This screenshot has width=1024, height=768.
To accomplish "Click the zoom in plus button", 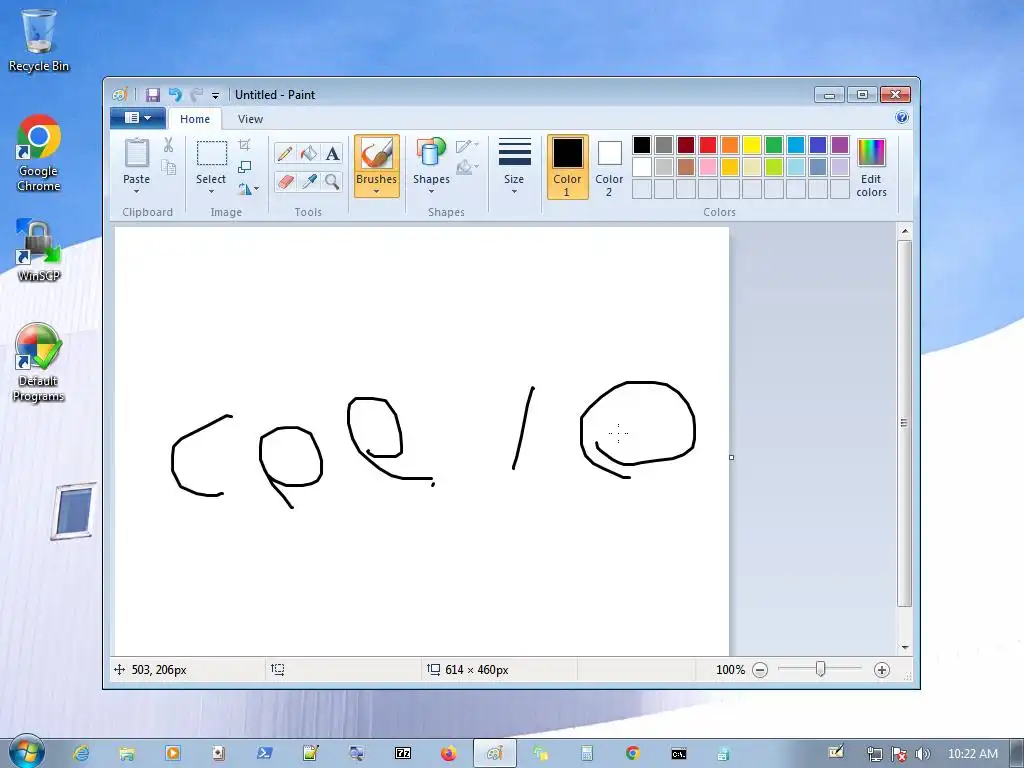I will [x=882, y=670].
